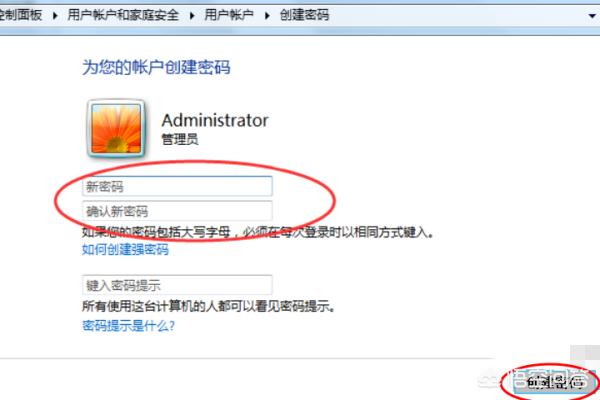Open the address bar history dropdown
Image resolution: width=600 pixels, height=400 pixels.
tap(592, 16)
